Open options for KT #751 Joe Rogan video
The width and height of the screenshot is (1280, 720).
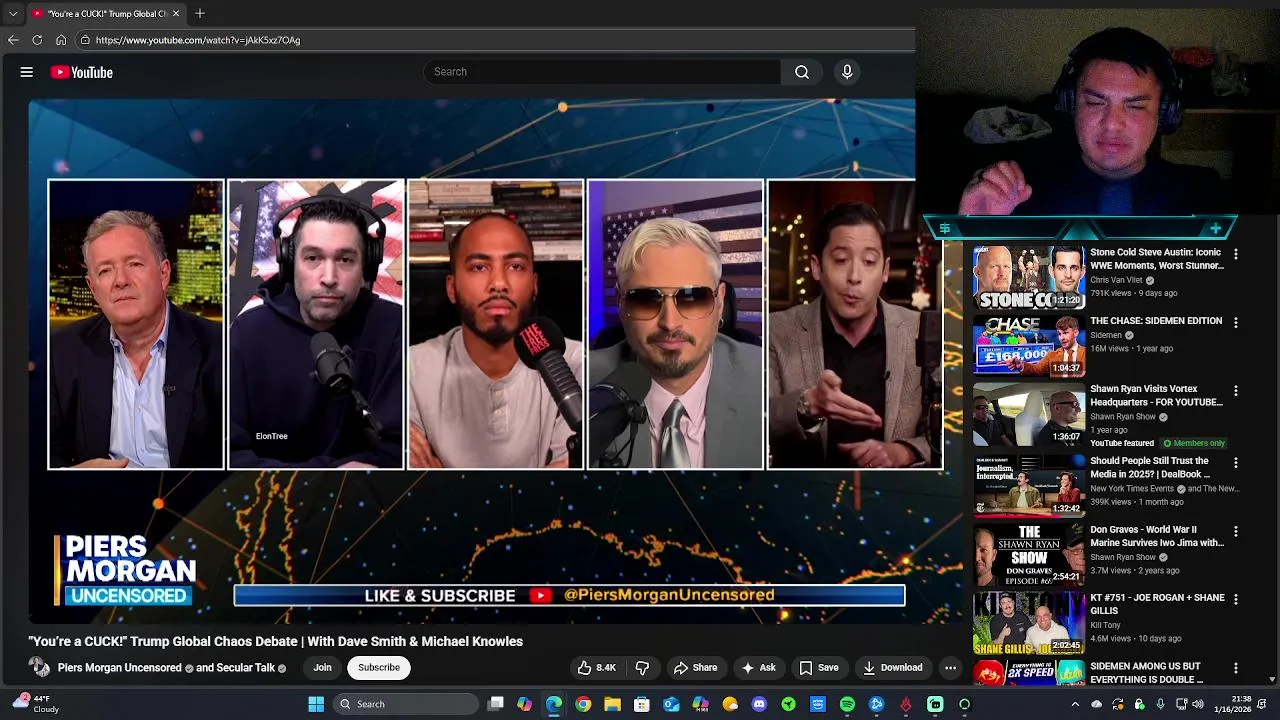click(1235, 599)
